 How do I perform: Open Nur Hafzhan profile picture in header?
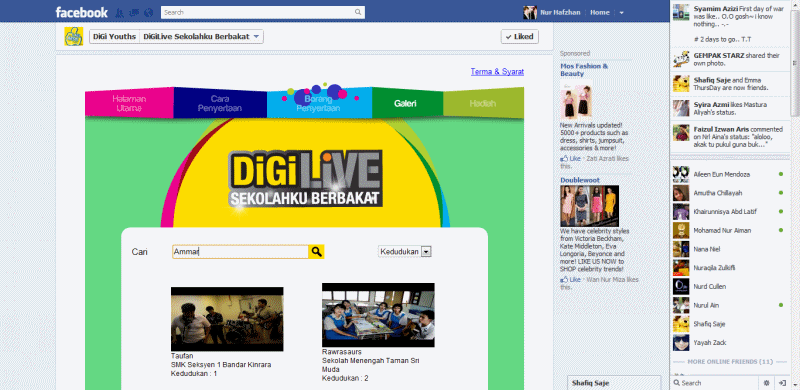tap(530, 12)
